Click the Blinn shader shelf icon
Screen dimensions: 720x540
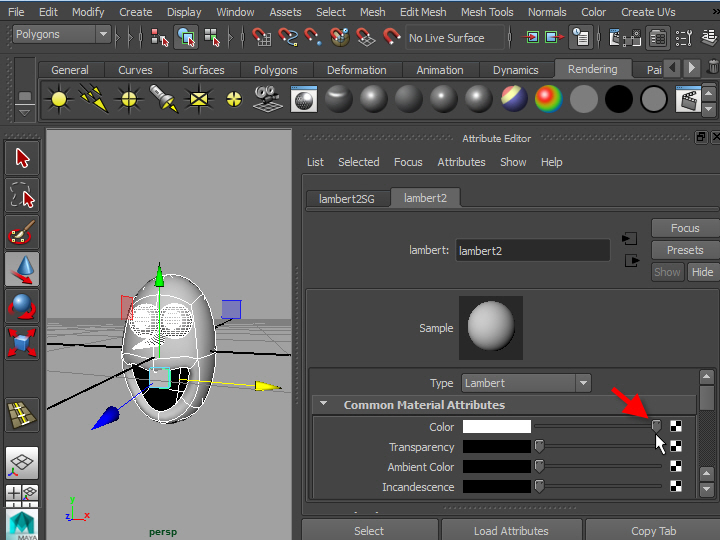coord(373,99)
